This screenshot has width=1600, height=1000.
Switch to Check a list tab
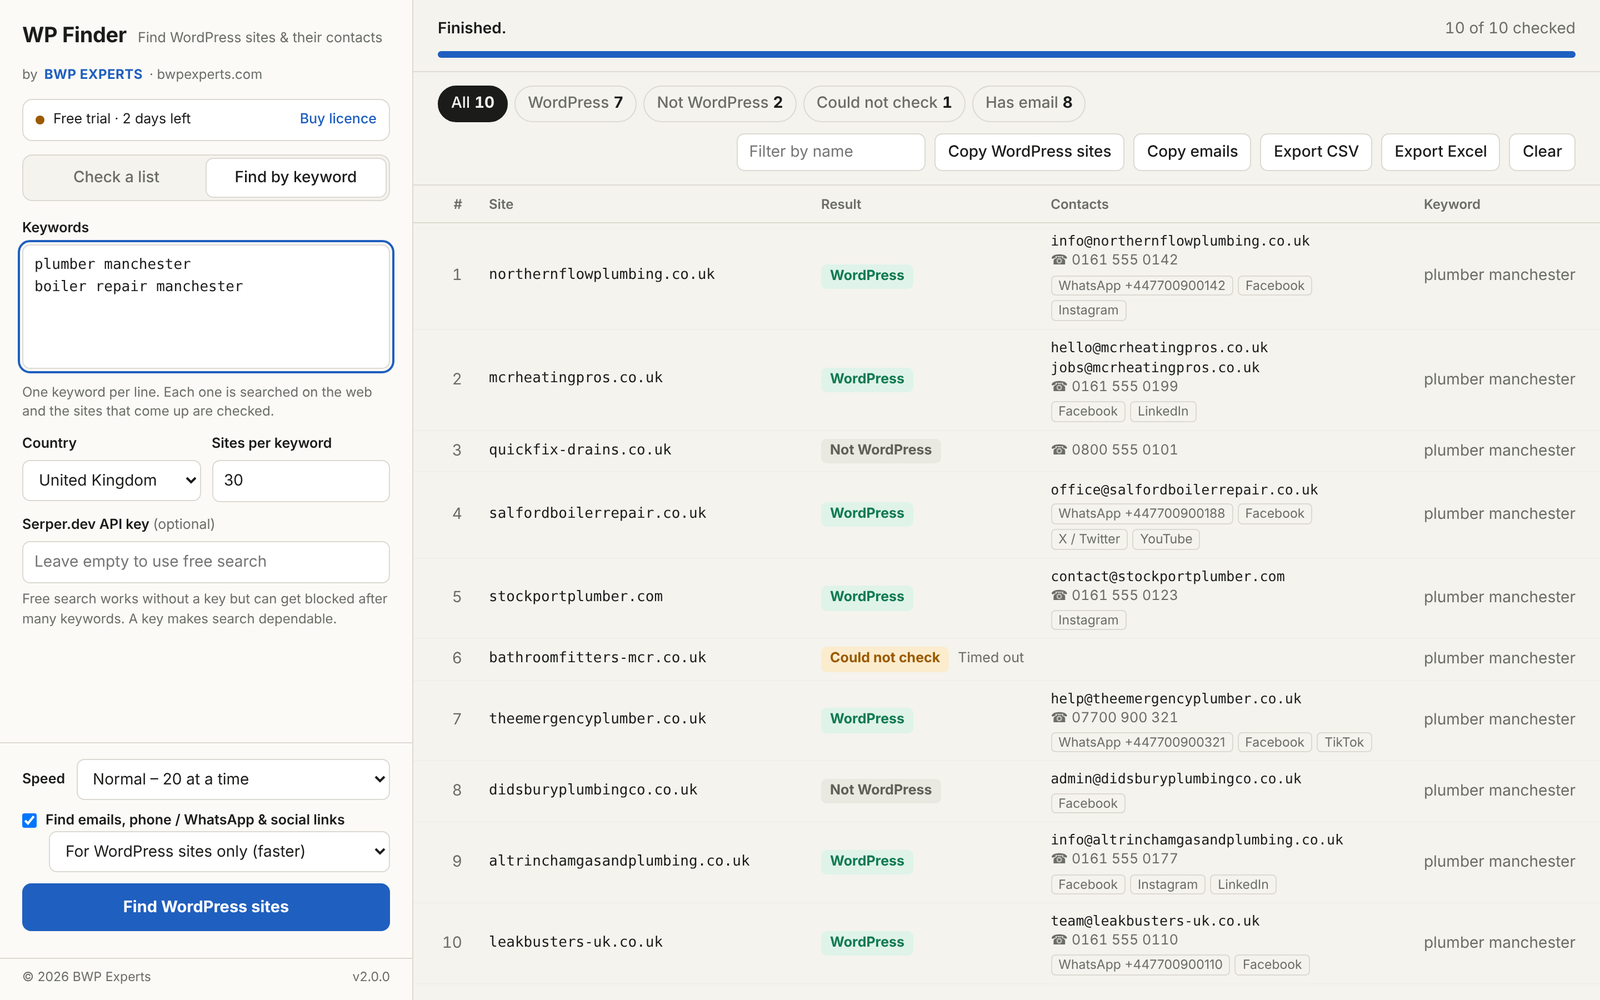tap(116, 177)
